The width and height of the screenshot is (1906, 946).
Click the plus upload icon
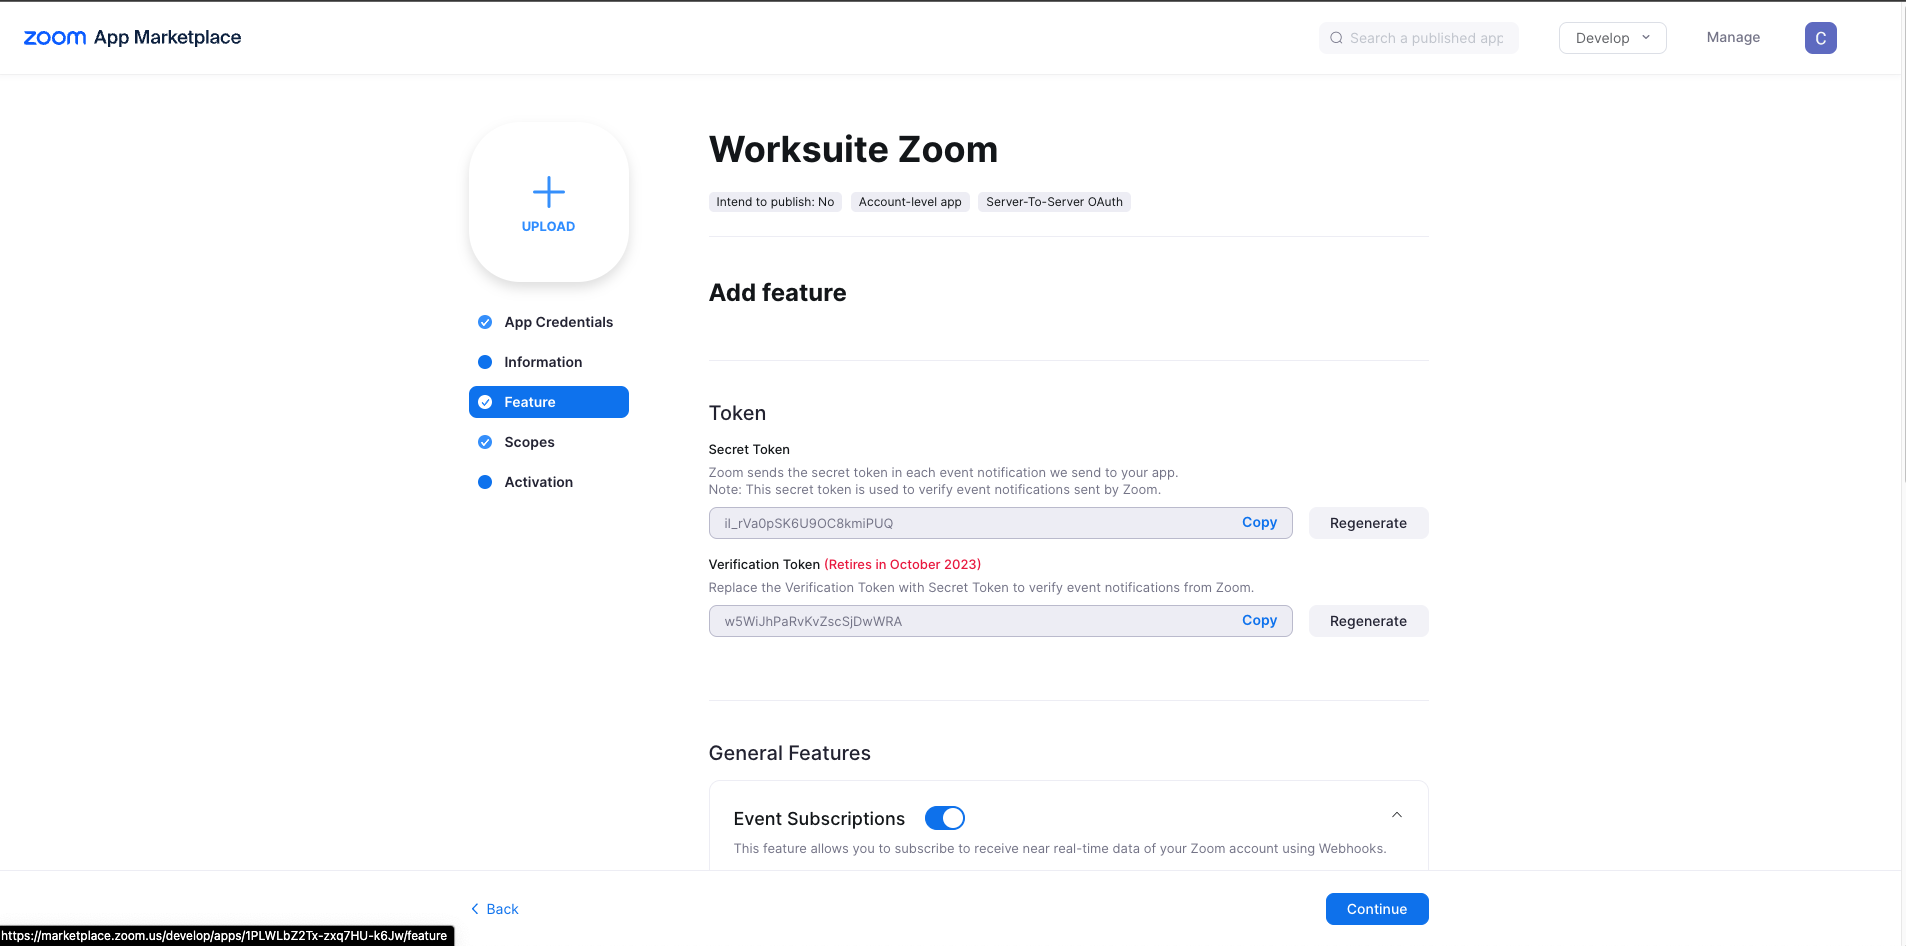548,191
